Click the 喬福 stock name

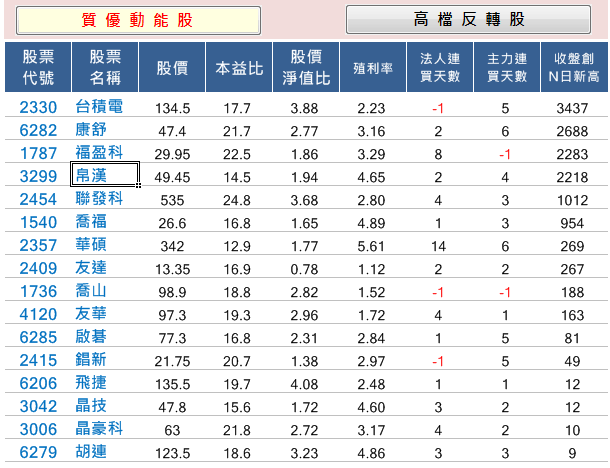(x=91, y=221)
